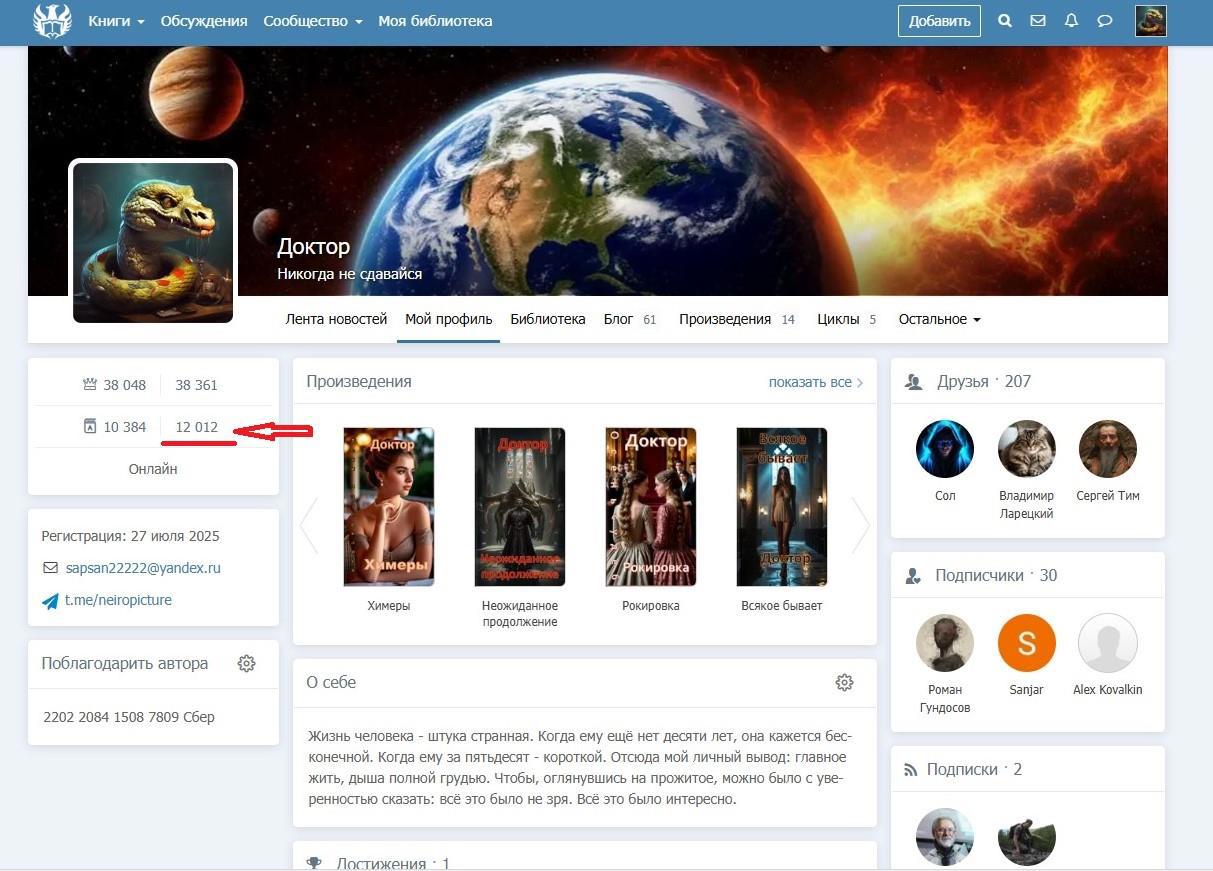Click the Доктор profile name on banner
This screenshot has width=1213, height=871.
tap(314, 246)
